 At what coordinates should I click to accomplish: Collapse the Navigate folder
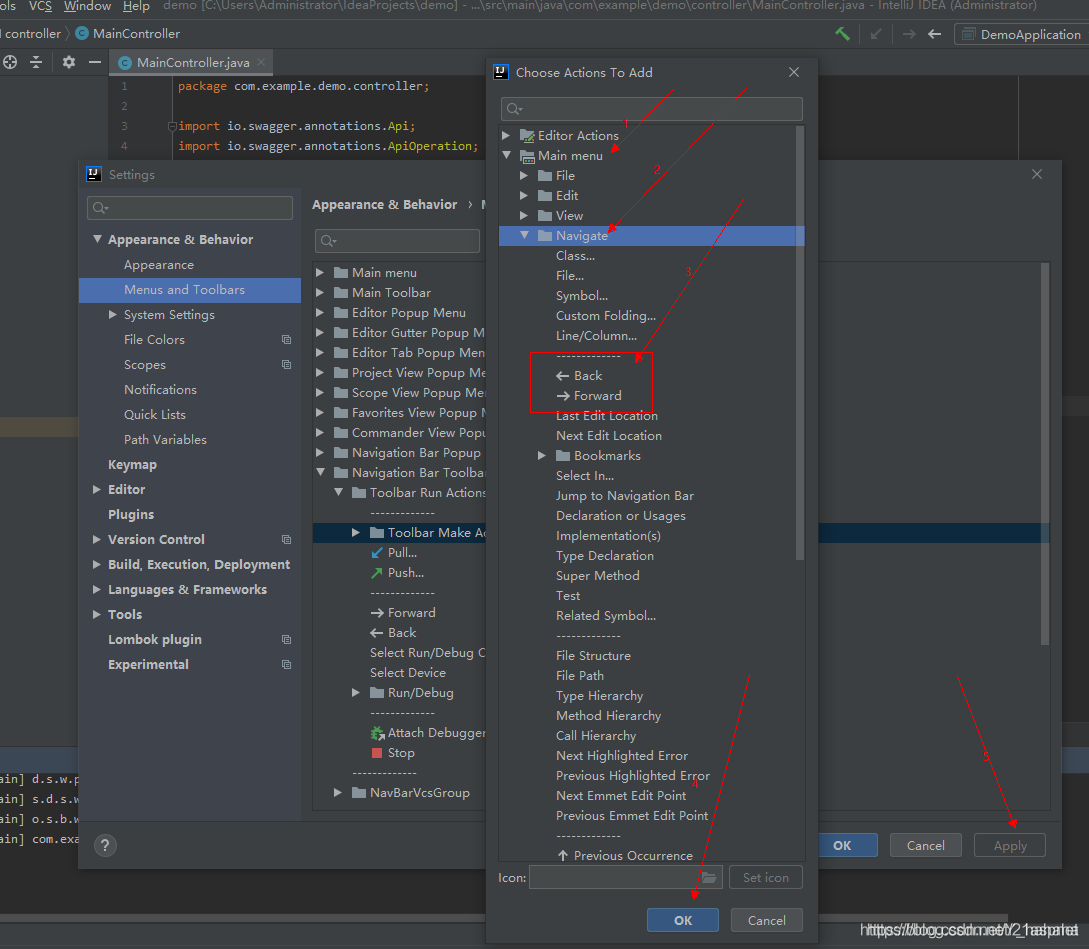pos(524,236)
